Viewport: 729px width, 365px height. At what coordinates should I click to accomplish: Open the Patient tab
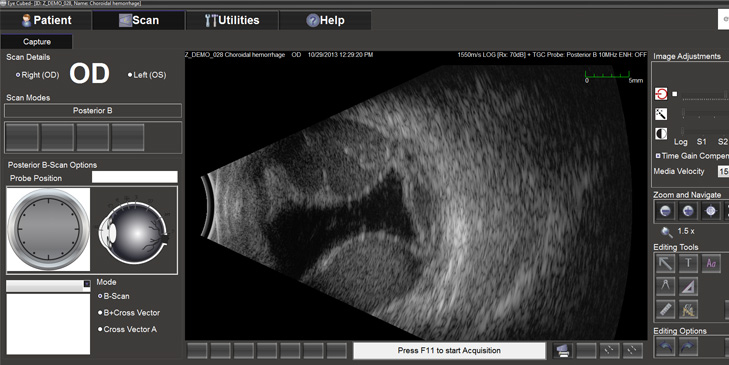coord(46,20)
